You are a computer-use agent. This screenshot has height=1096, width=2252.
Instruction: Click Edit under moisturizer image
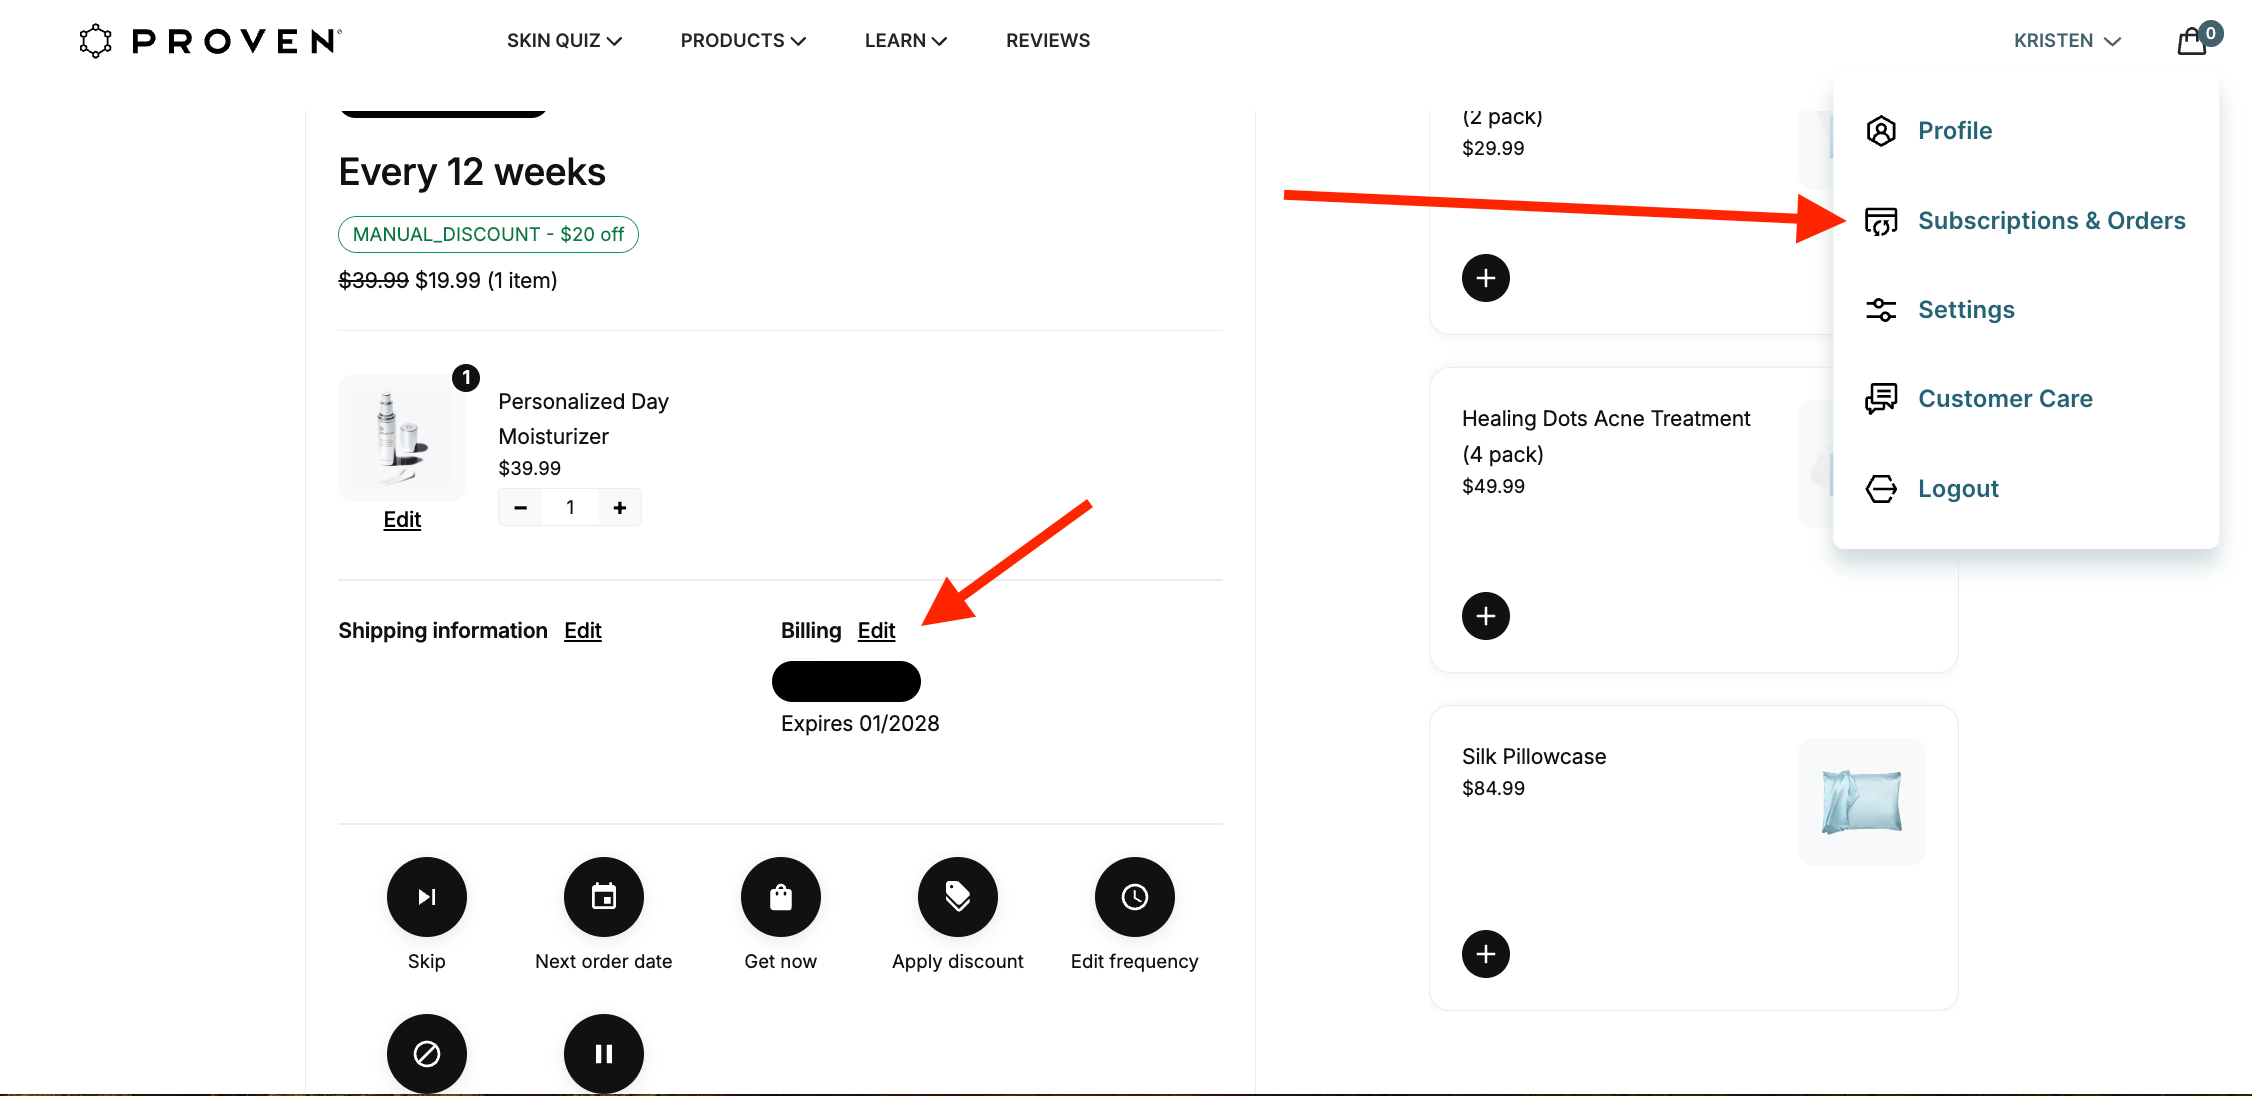(x=402, y=520)
